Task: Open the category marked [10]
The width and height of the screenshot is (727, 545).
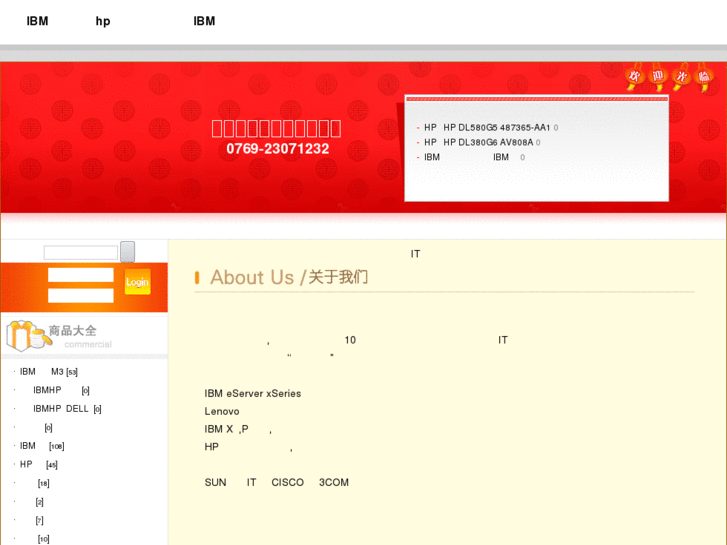Action: (44, 539)
